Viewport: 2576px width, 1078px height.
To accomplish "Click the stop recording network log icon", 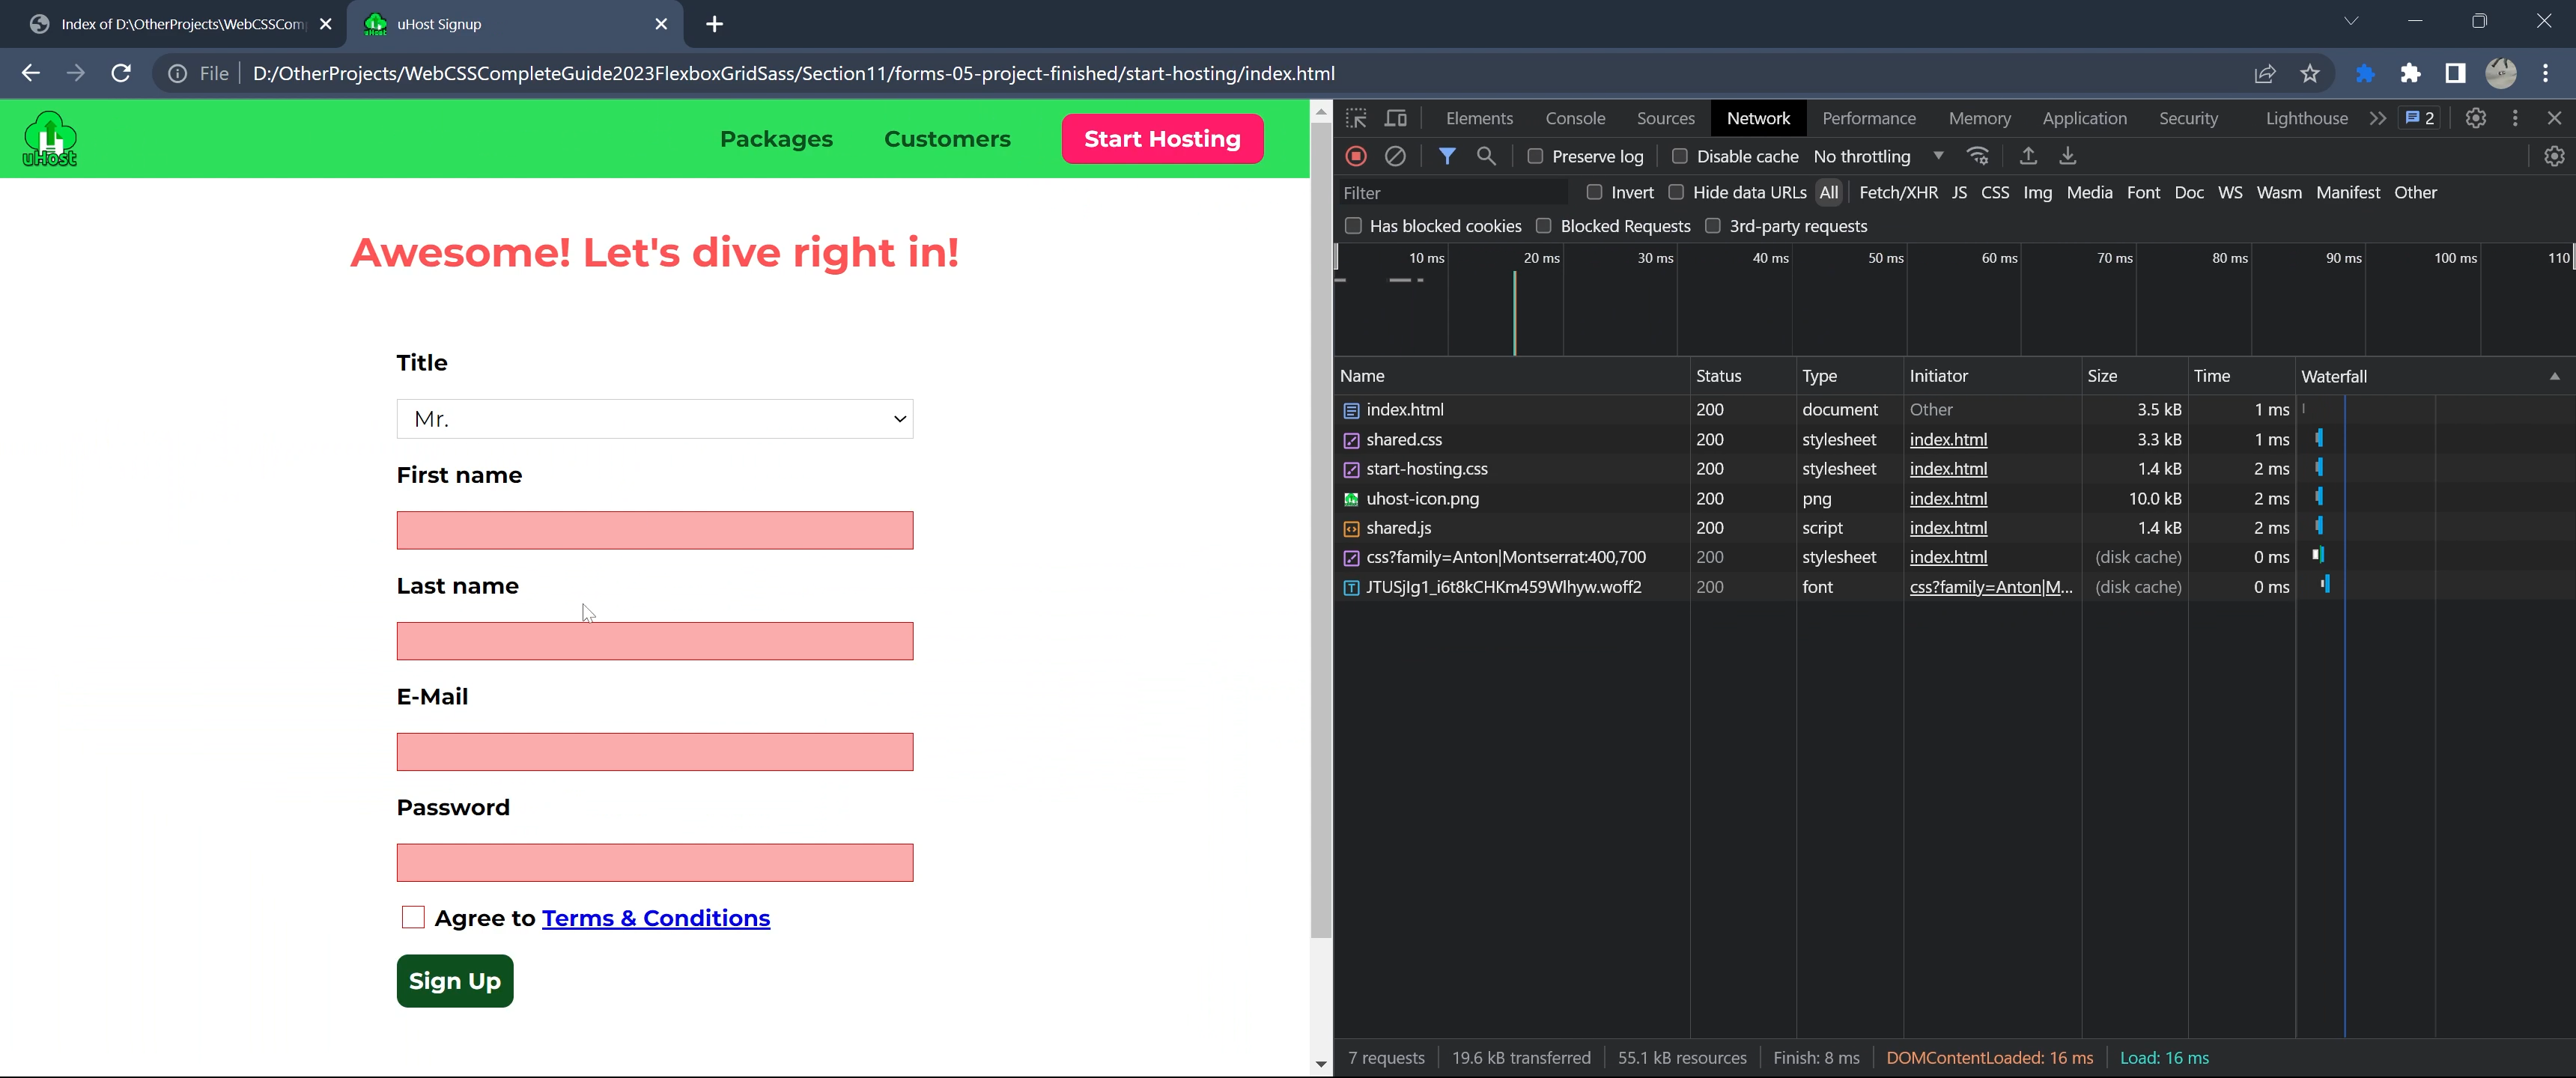I will (1356, 156).
